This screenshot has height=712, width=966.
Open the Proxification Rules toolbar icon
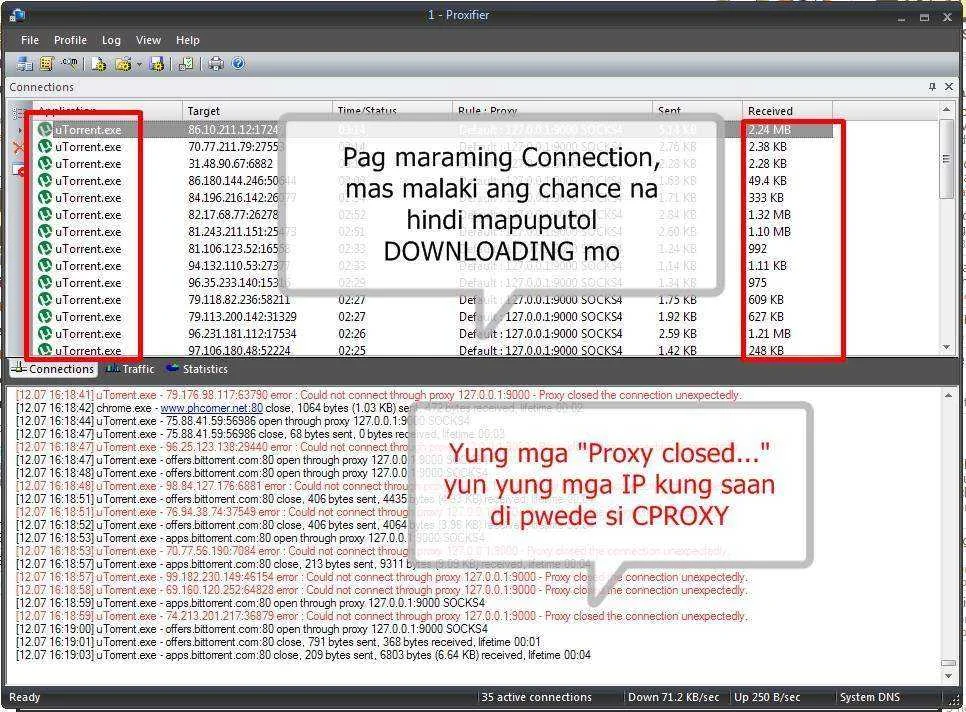pos(47,63)
